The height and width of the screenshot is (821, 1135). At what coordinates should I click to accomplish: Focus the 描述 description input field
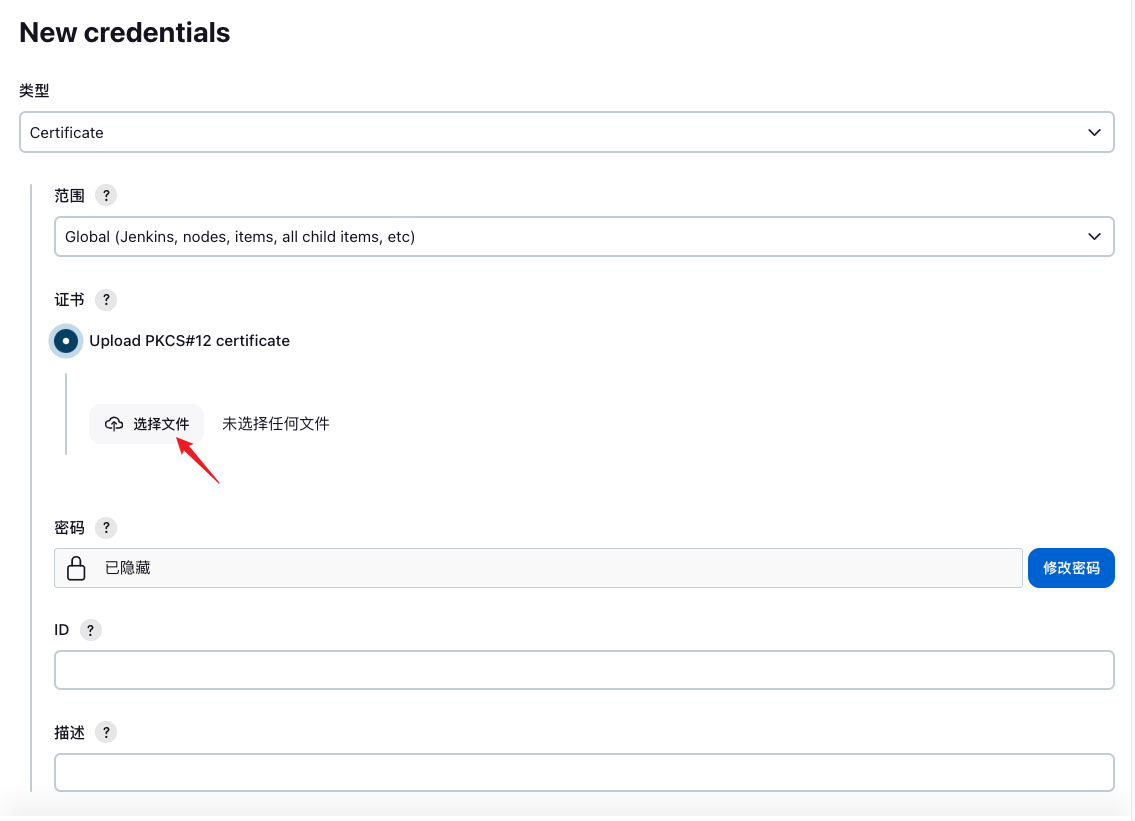point(584,772)
